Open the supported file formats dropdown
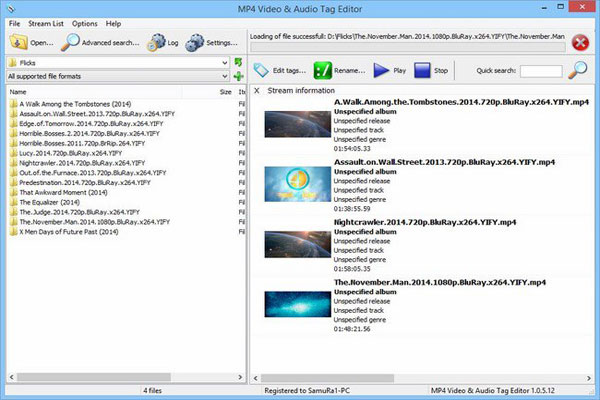600x400 pixels. pos(224,76)
